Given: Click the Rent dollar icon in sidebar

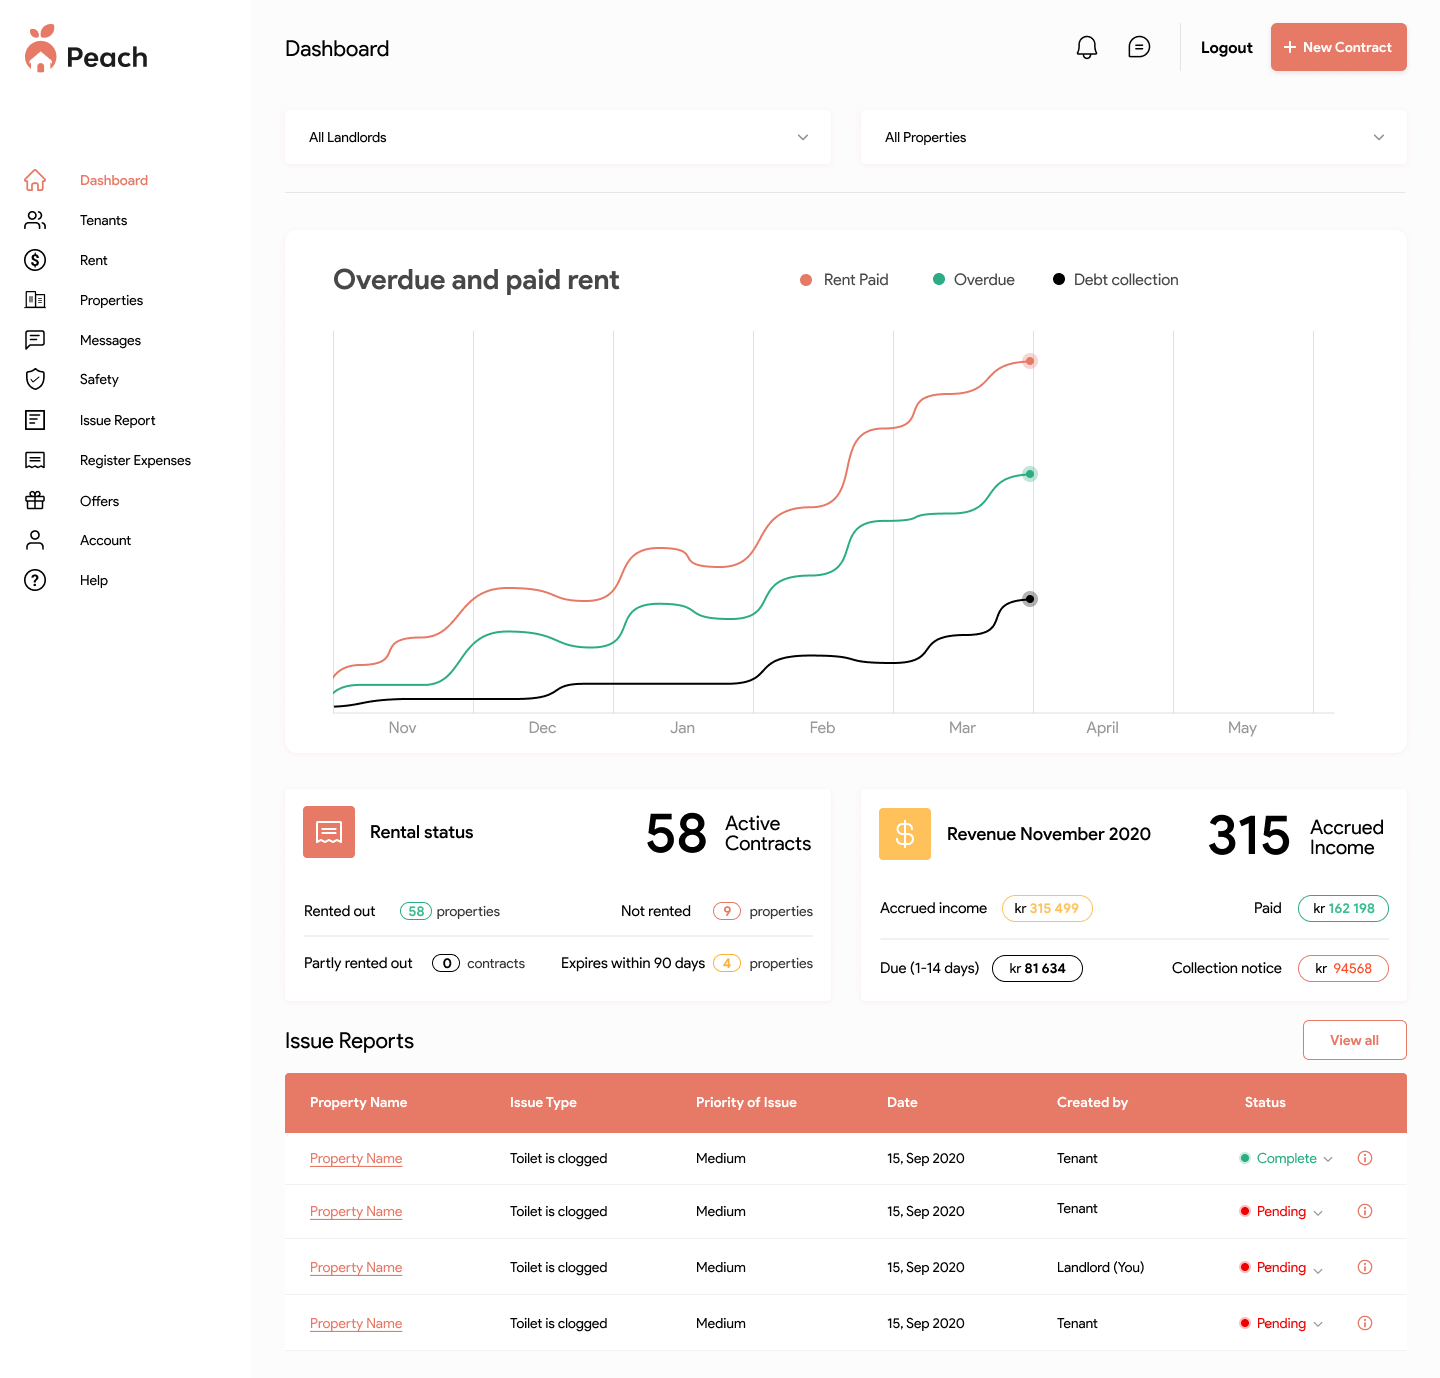Looking at the screenshot, I should [x=35, y=260].
